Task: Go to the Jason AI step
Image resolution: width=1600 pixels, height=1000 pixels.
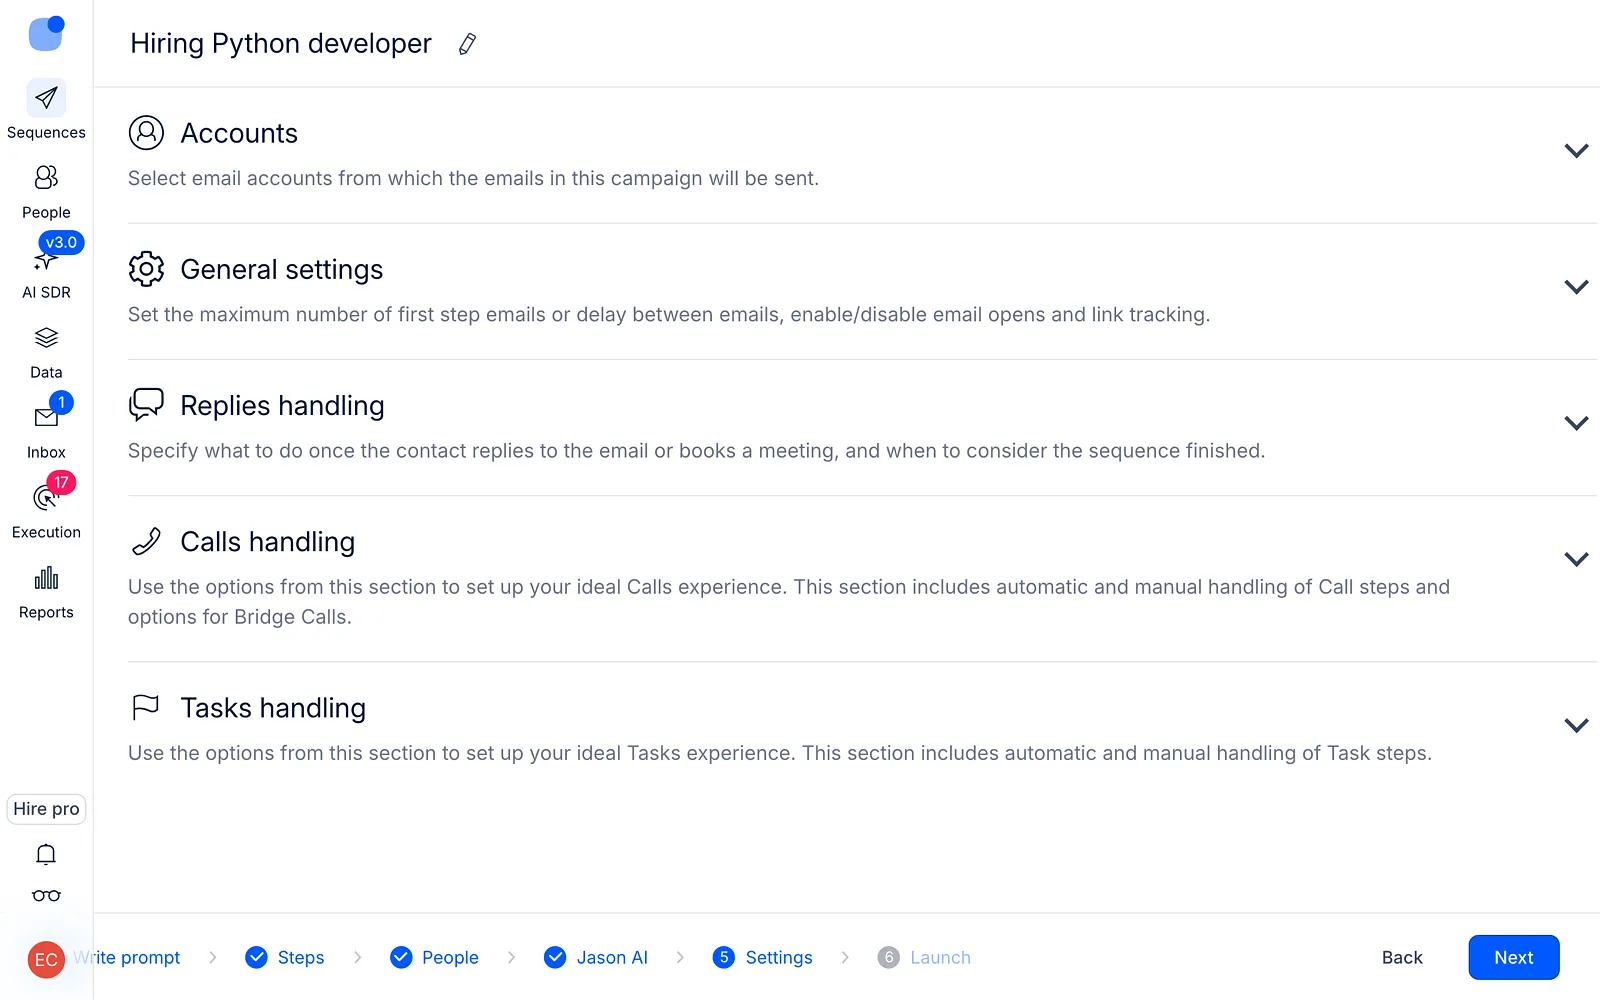Action: coord(612,957)
